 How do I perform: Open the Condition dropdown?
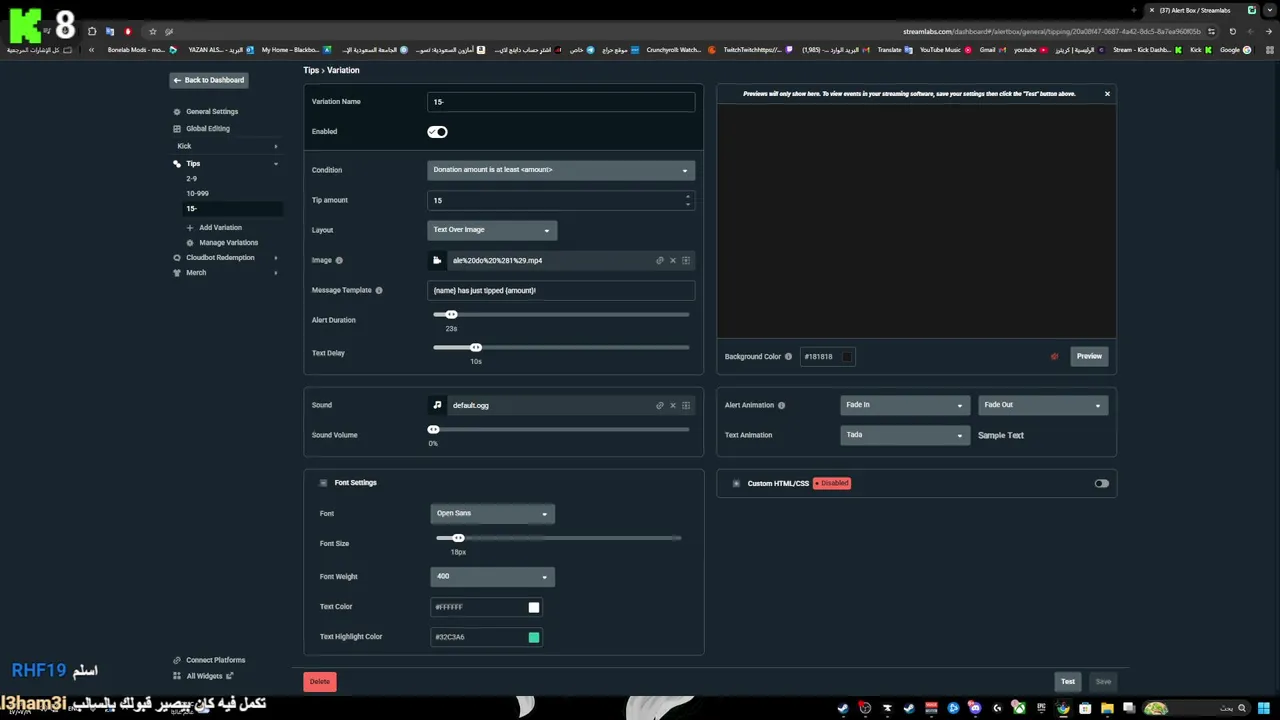pyautogui.click(x=561, y=170)
